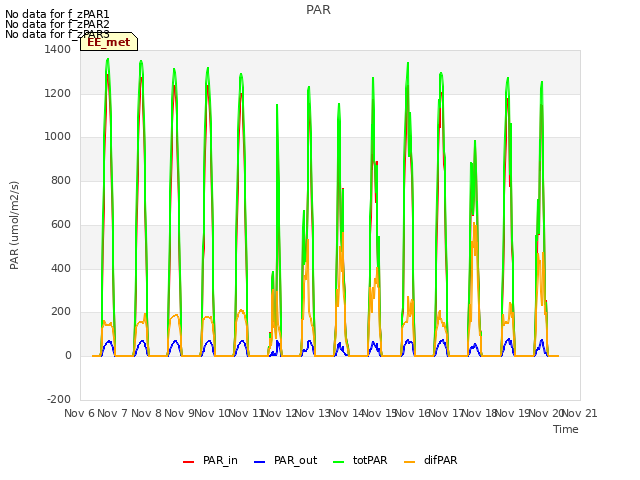Click the -200 y-axis tick label

pos(59,399)
